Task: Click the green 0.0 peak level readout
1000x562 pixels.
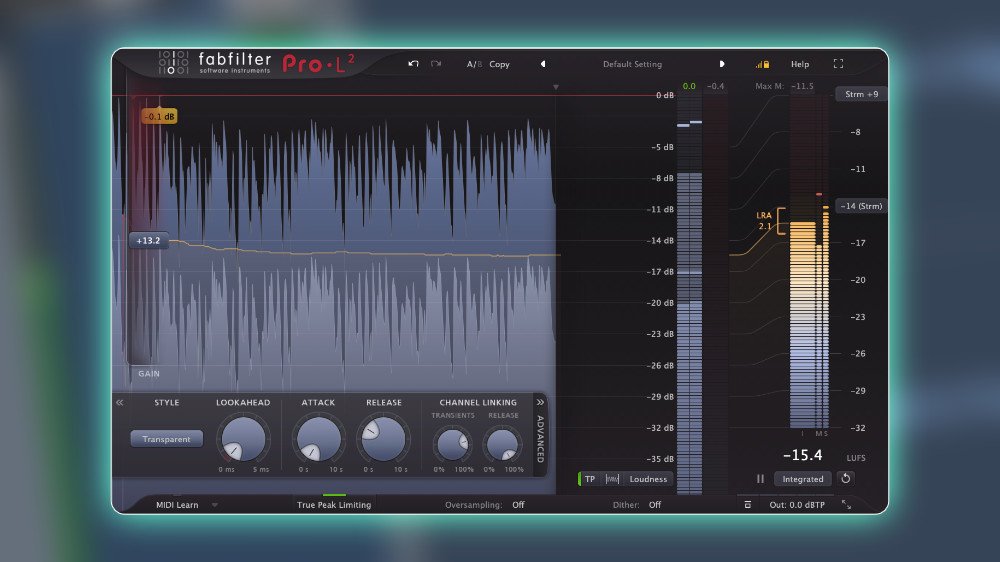Action: (689, 86)
